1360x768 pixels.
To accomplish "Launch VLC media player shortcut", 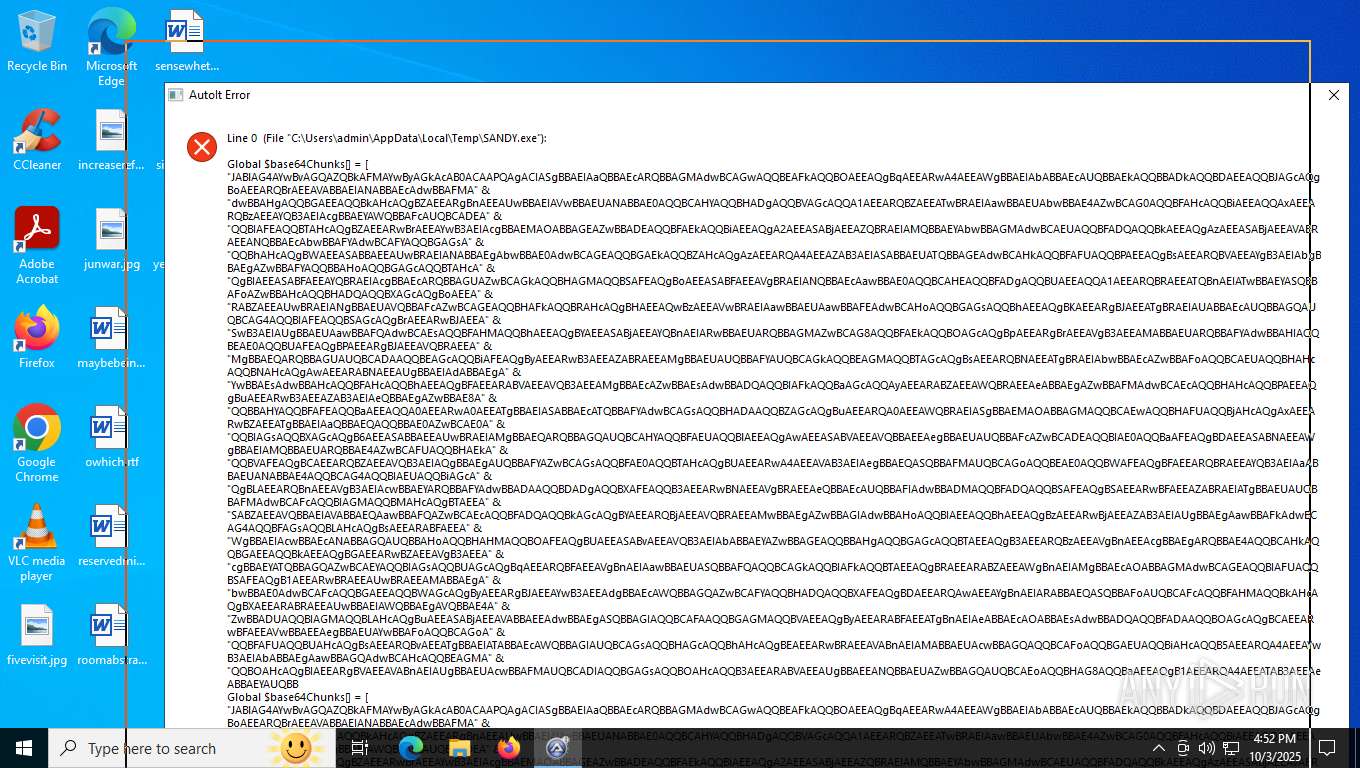I will coord(37,543).
